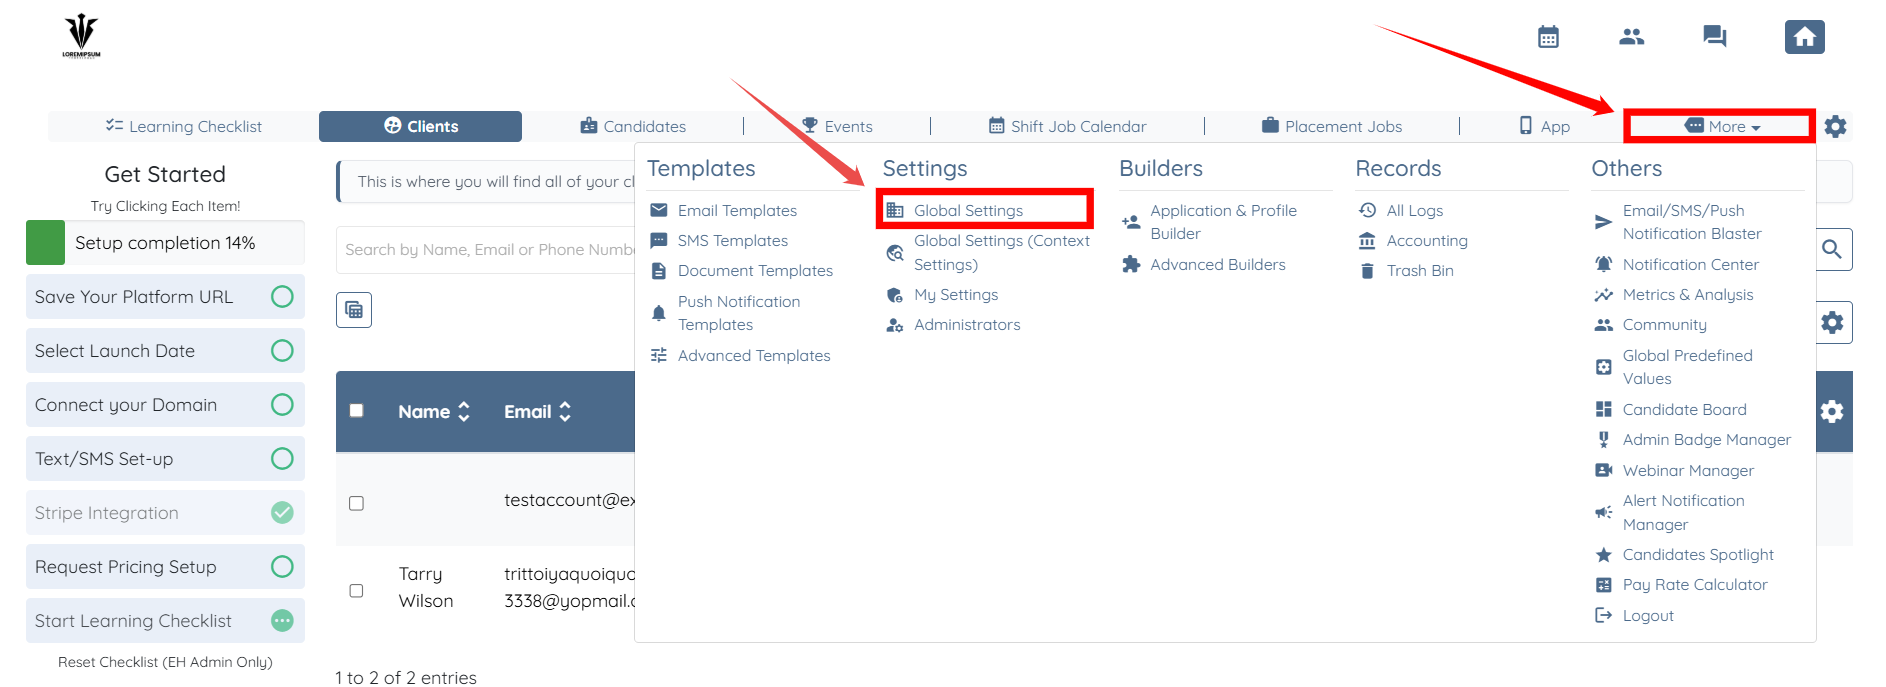1886x687 pixels.
Task: Expand the More dropdown menu
Action: click(1720, 127)
